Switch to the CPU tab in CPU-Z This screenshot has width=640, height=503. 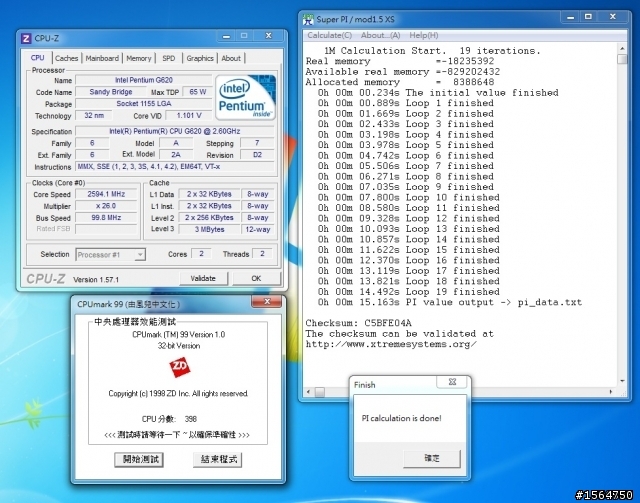coord(38,58)
